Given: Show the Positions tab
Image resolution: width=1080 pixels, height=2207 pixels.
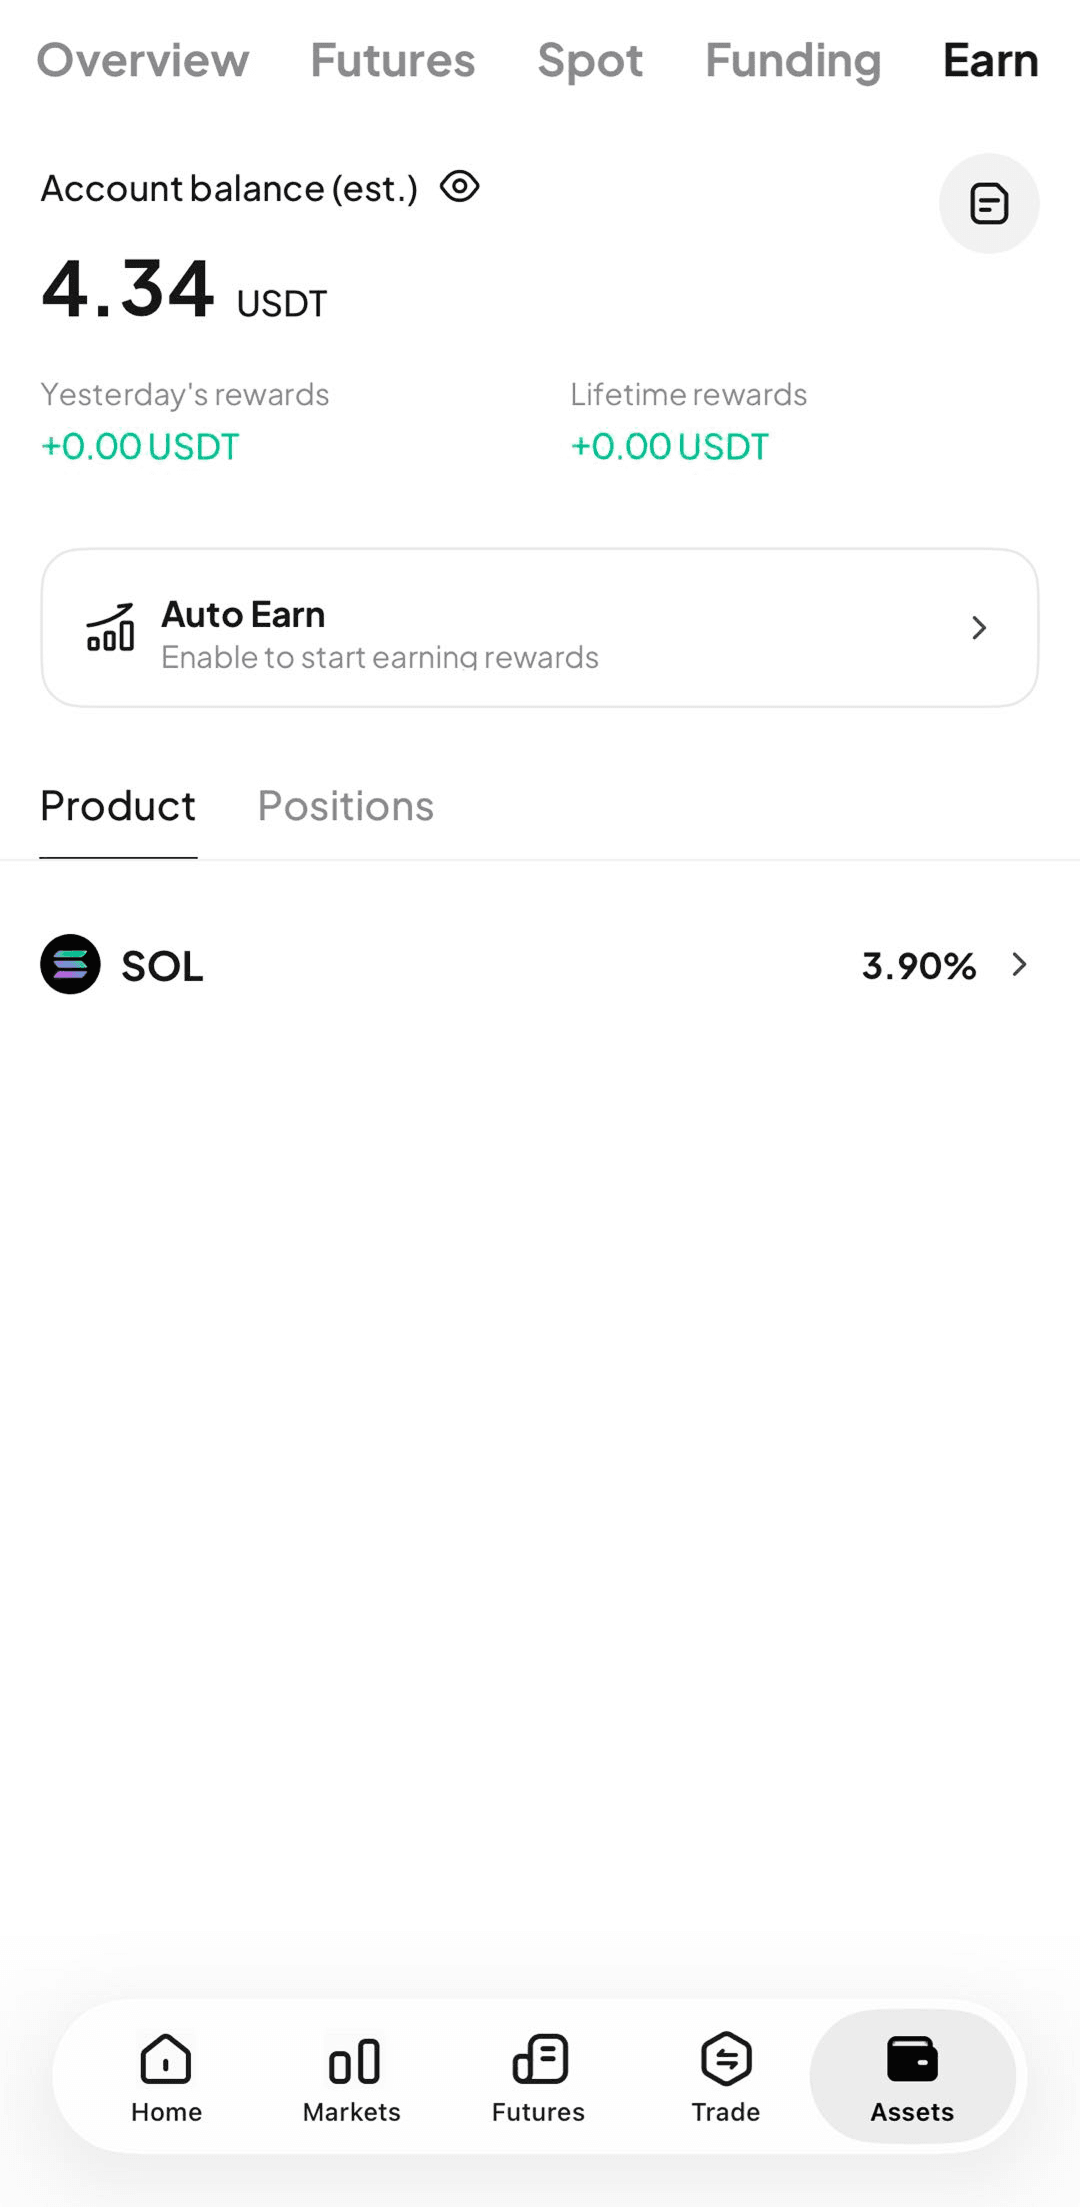Looking at the screenshot, I should (345, 806).
